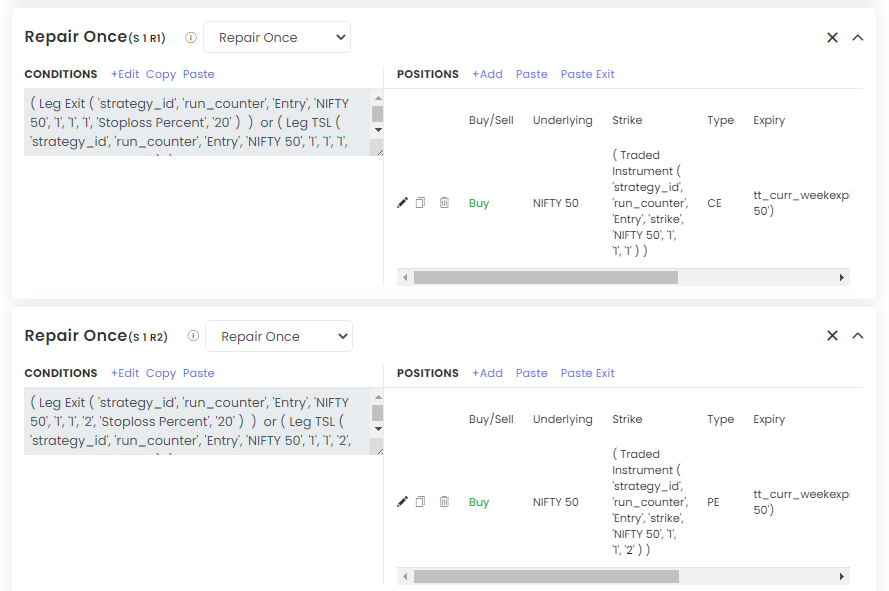This screenshot has width=889, height=591.
Task: Click trash delete icon for CE position
Action: [444, 203]
